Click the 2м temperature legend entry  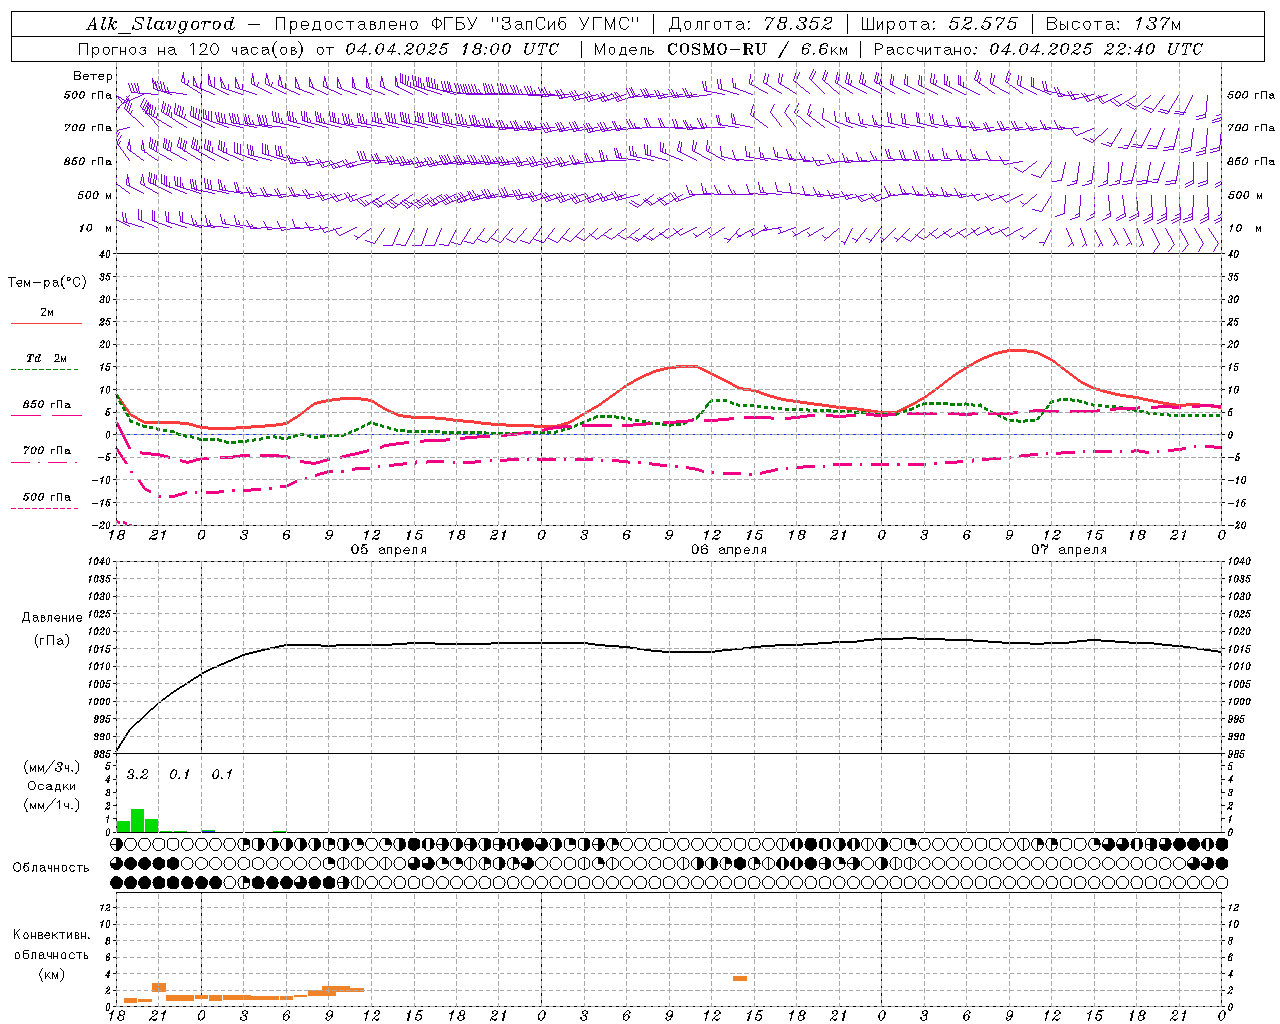(47, 313)
